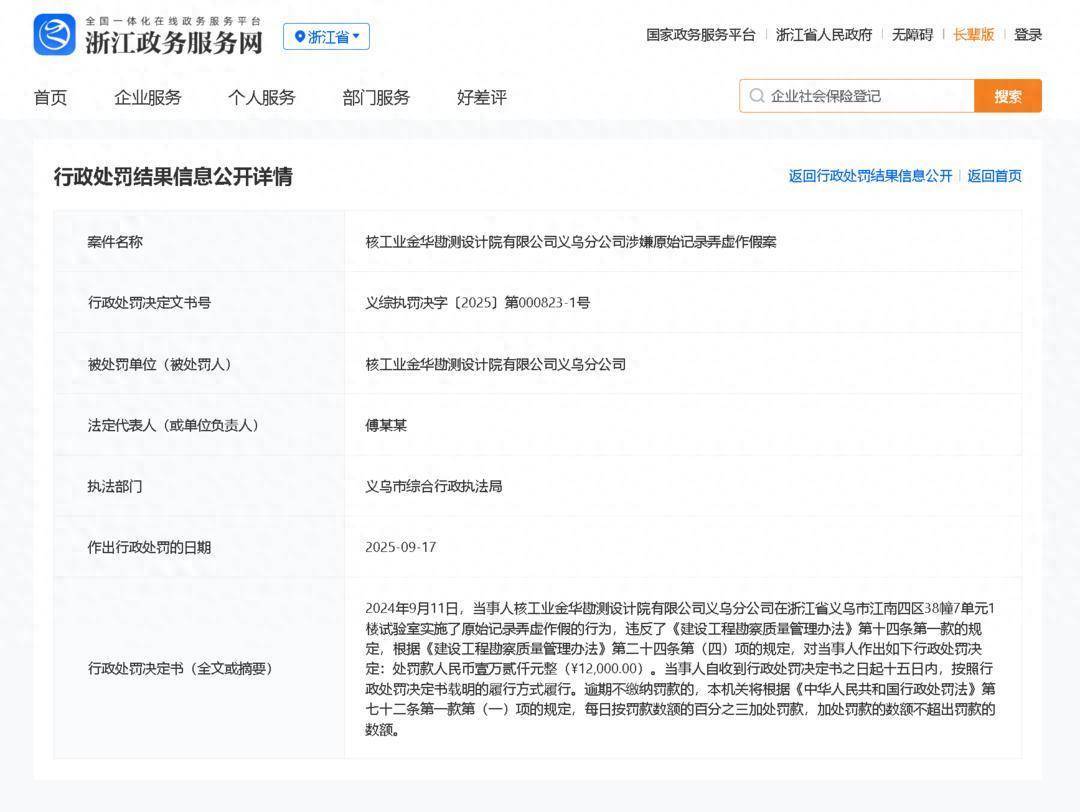The height and width of the screenshot is (812, 1080).
Task: Switch to 长辈版 elder mode
Action: point(973,34)
